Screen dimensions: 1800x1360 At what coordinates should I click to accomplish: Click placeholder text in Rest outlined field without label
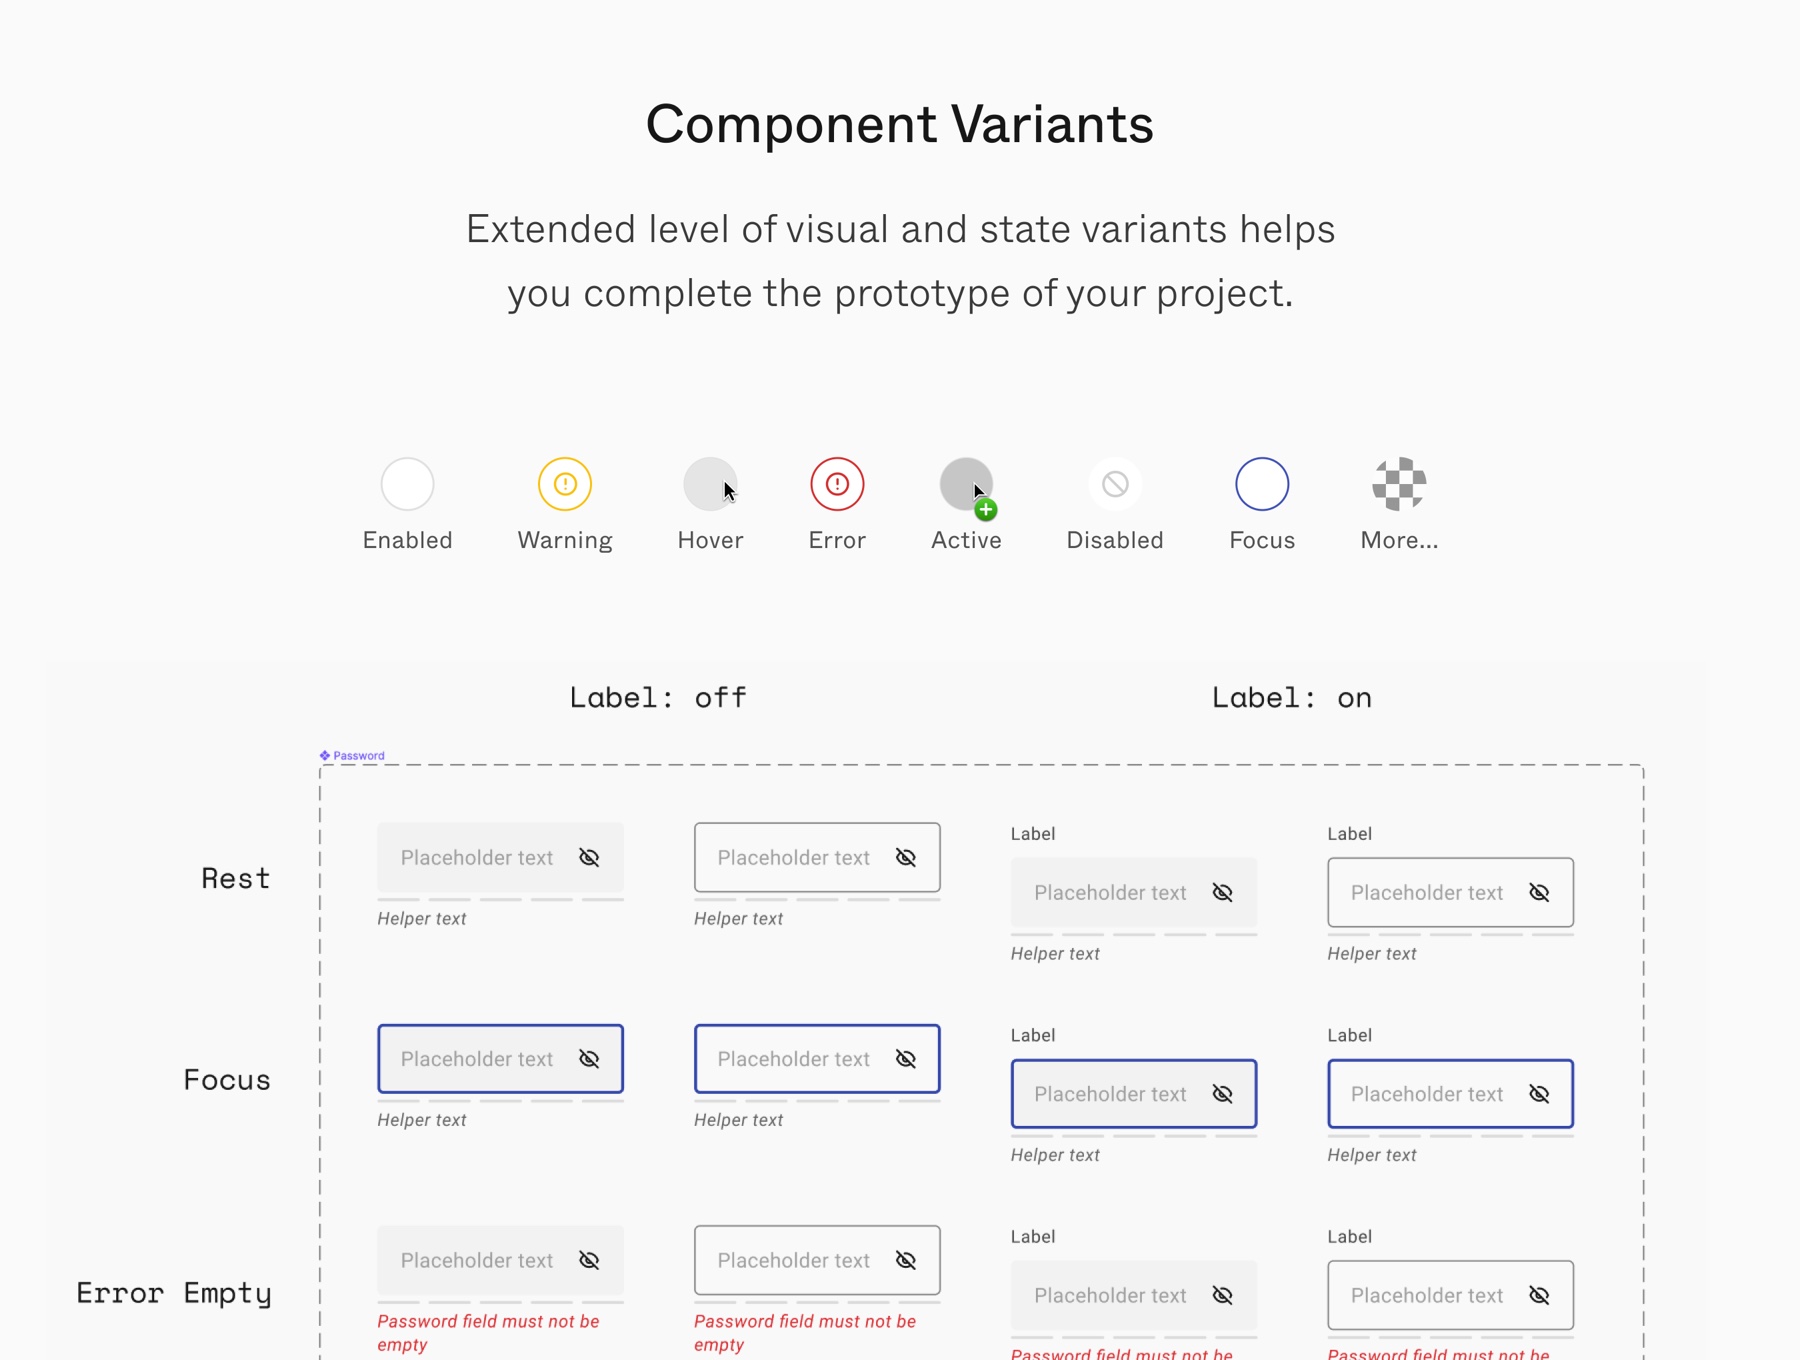click(x=793, y=858)
